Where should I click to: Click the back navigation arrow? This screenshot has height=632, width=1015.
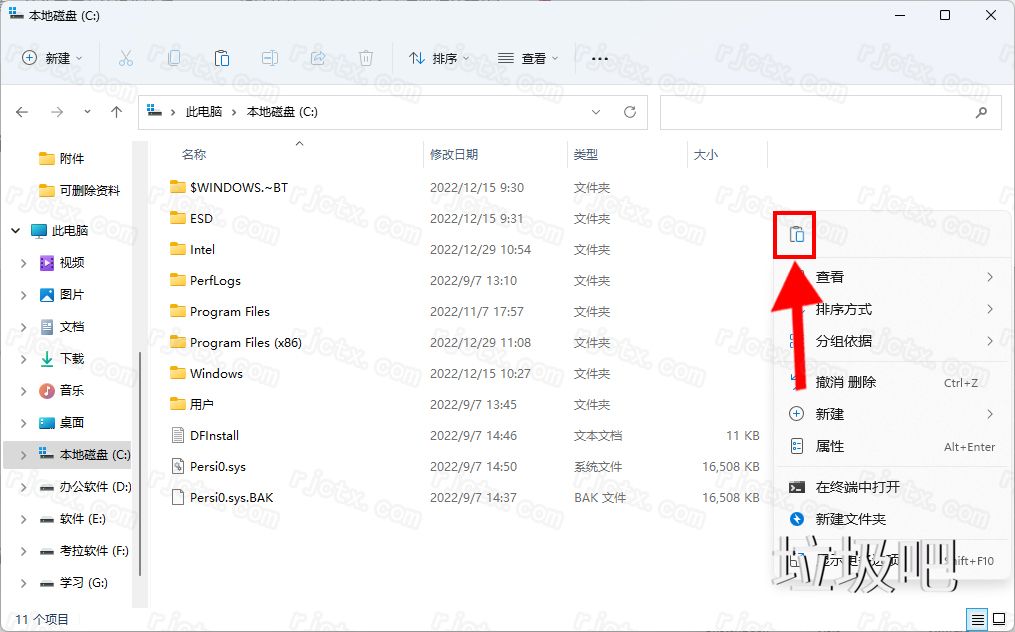coord(22,112)
